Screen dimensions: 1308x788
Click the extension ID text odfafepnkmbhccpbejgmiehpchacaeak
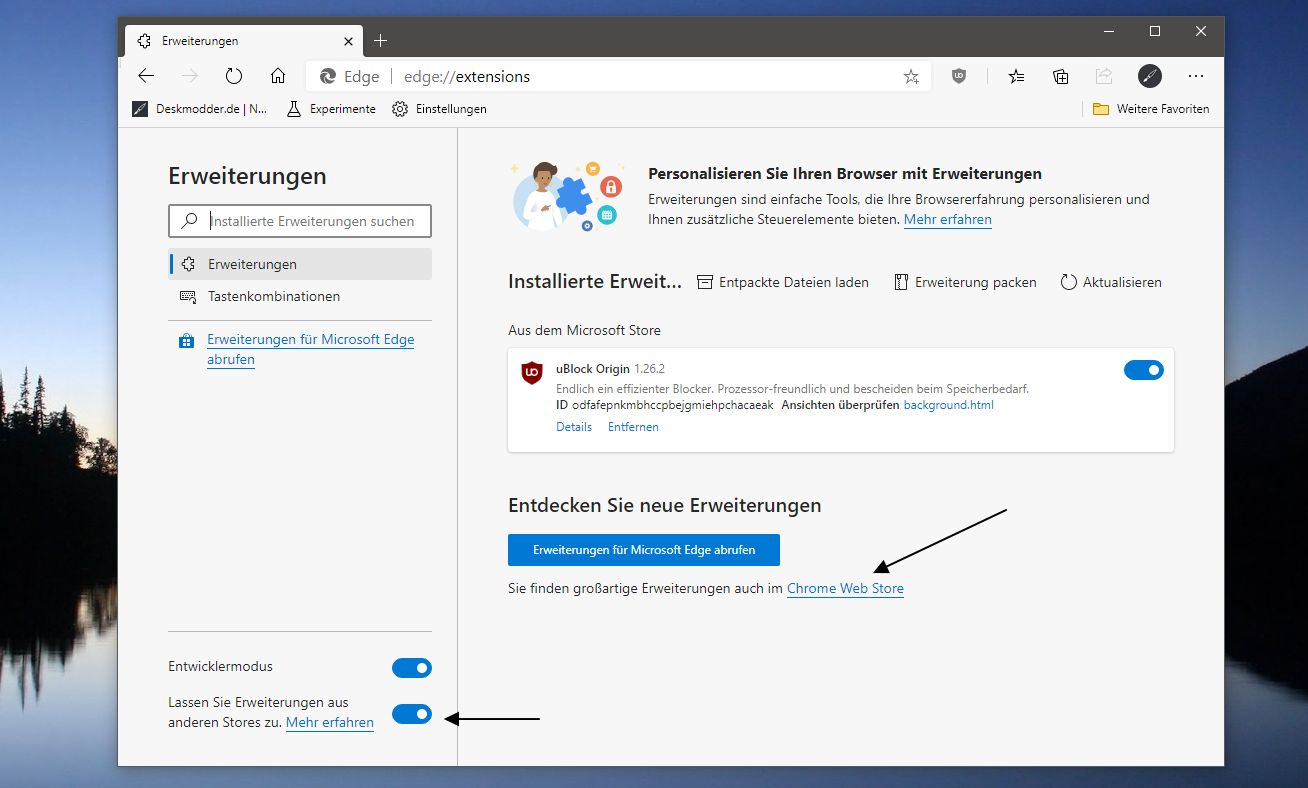673,405
